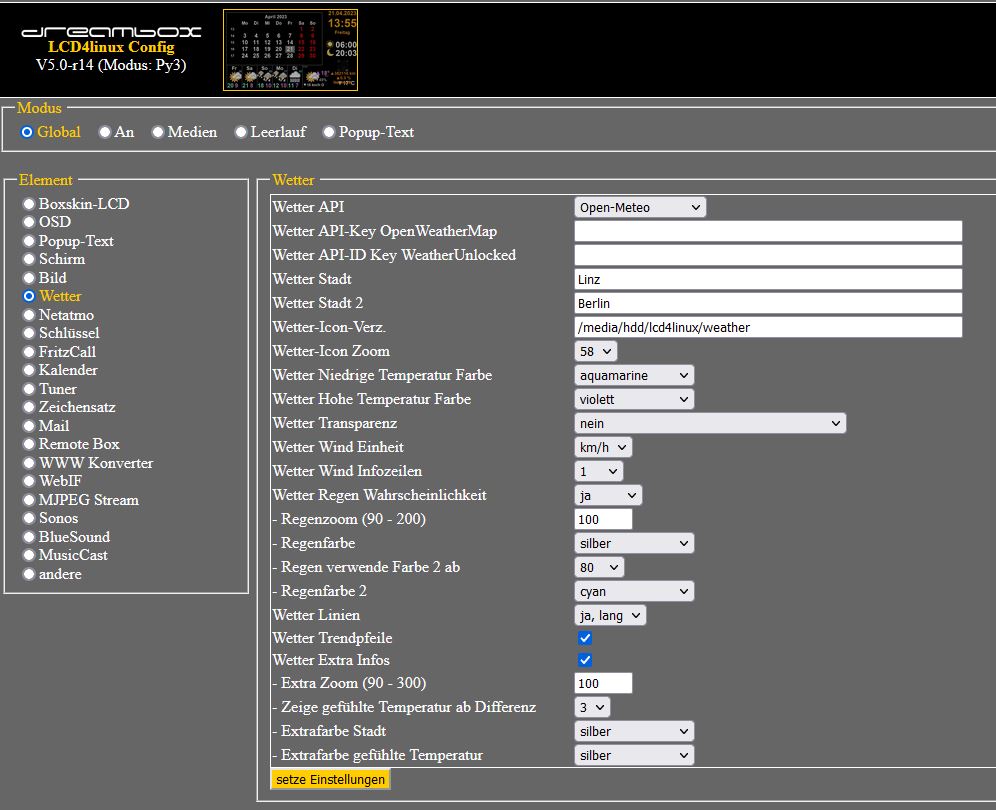996x810 pixels.
Task: Open the Wetter Wind Einheit dropdown
Action: (x=603, y=447)
